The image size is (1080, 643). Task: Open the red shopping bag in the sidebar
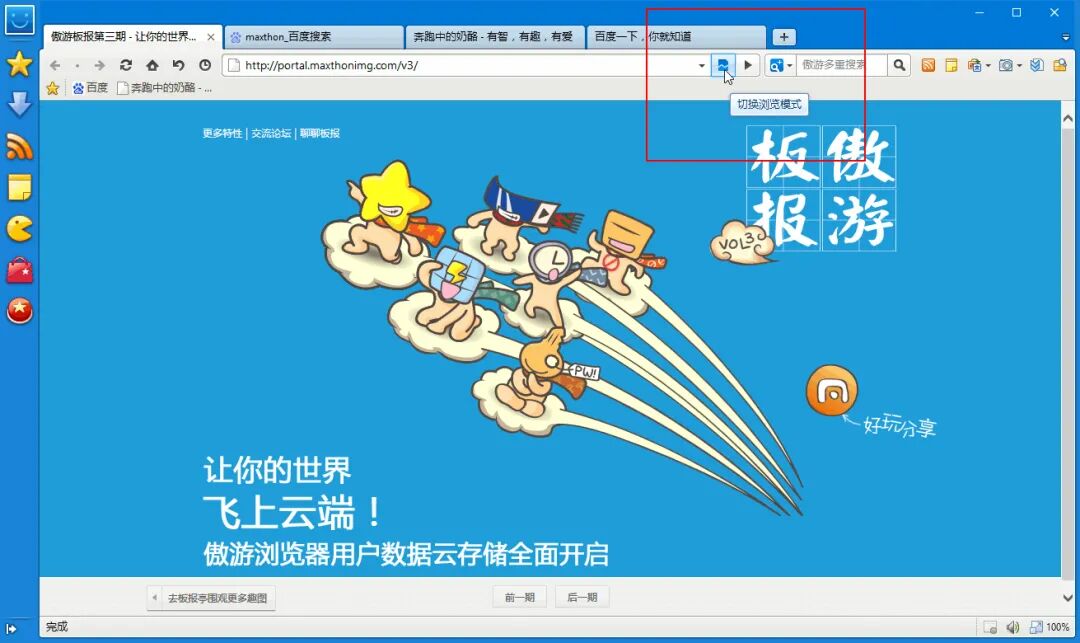(19, 270)
